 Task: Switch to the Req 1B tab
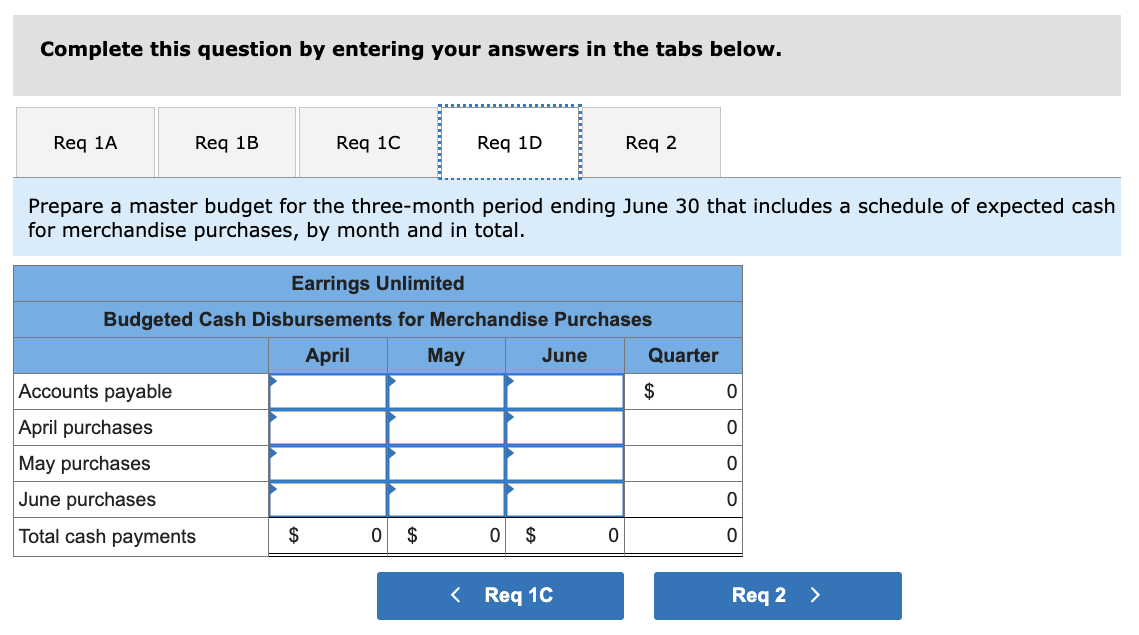(227, 143)
